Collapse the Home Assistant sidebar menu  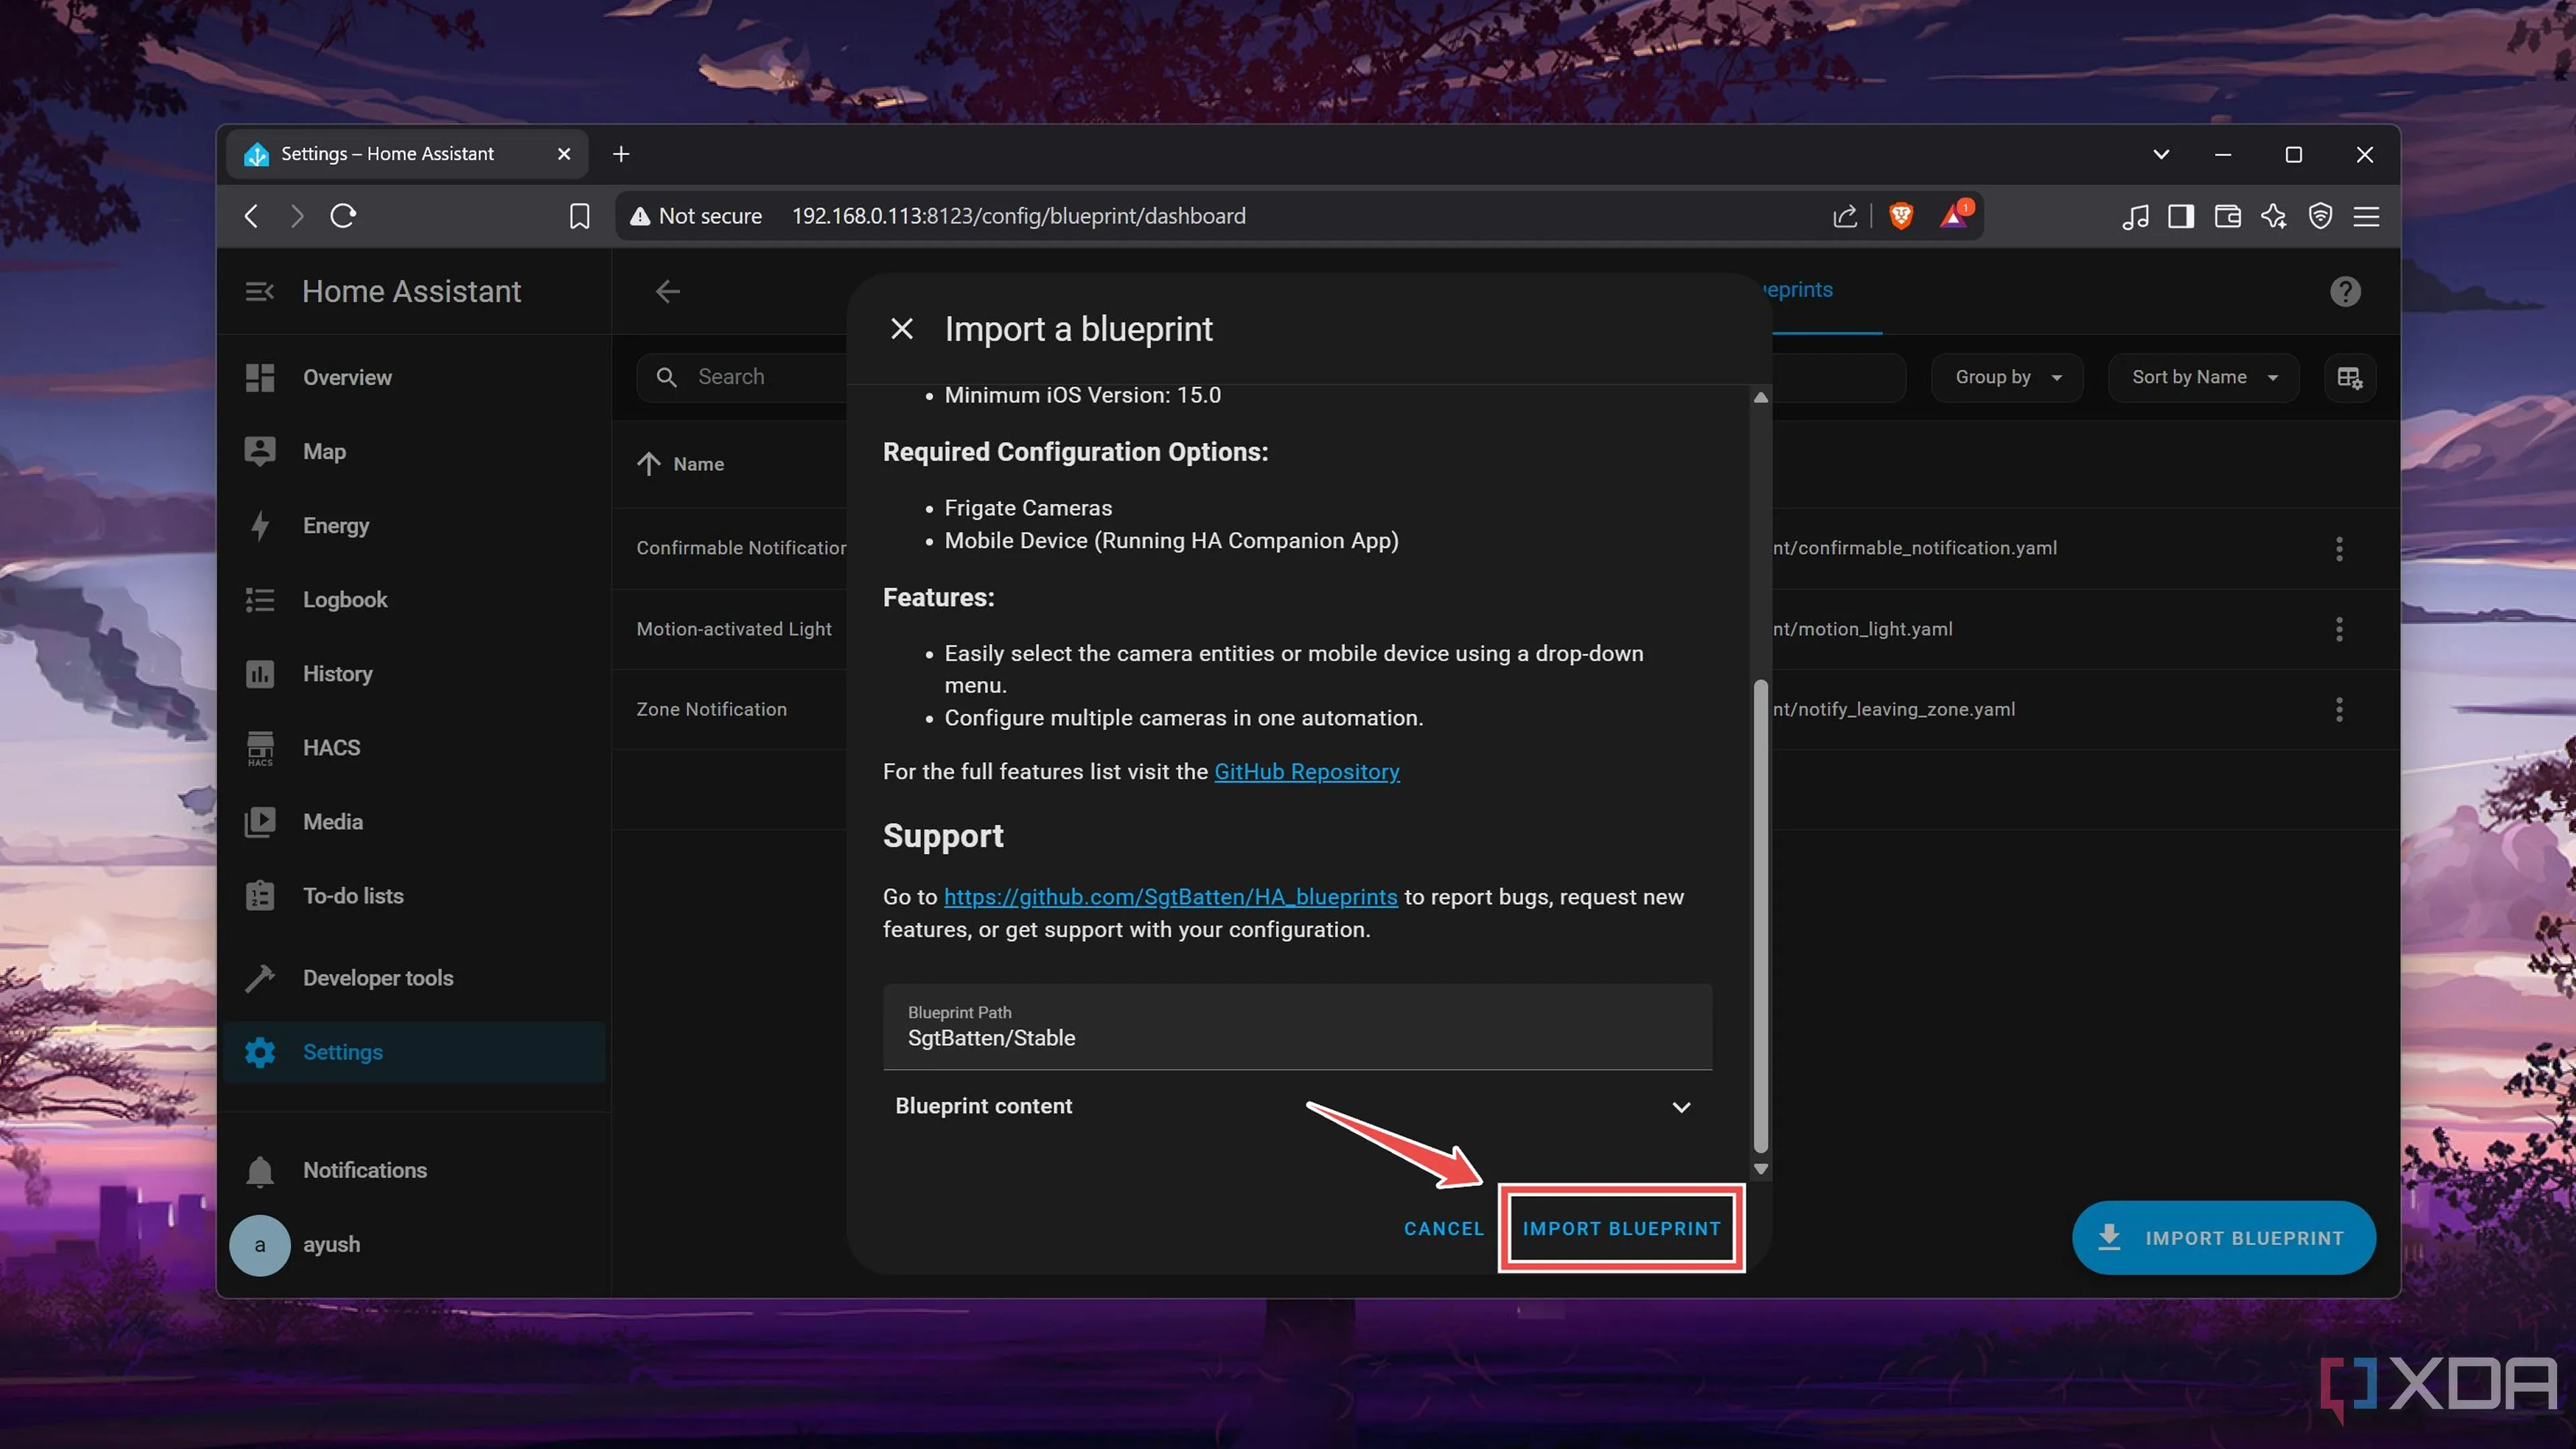[259, 291]
